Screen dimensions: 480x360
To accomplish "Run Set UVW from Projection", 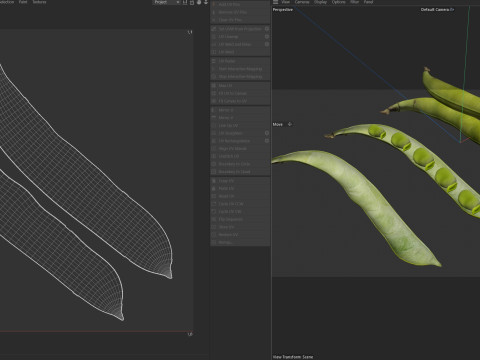I will pyautogui.click(x=237, y=29).
